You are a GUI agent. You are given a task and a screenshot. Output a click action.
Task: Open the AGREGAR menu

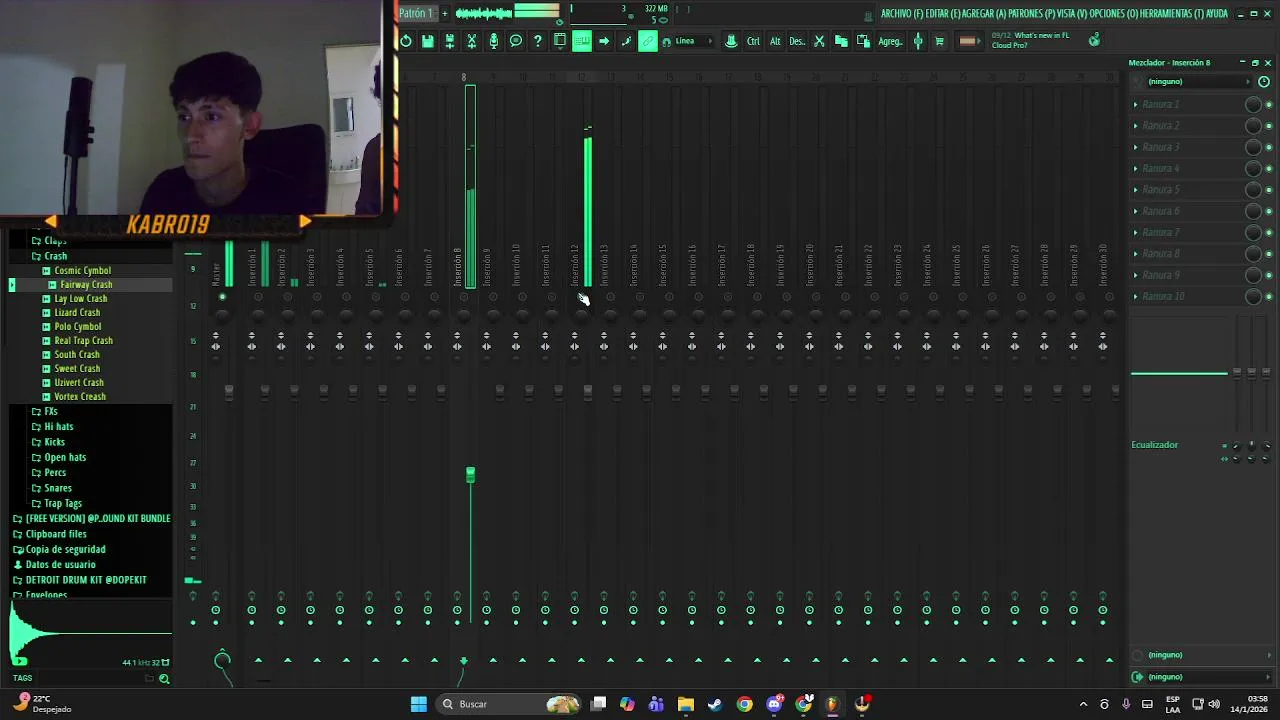tap(985, 14)
